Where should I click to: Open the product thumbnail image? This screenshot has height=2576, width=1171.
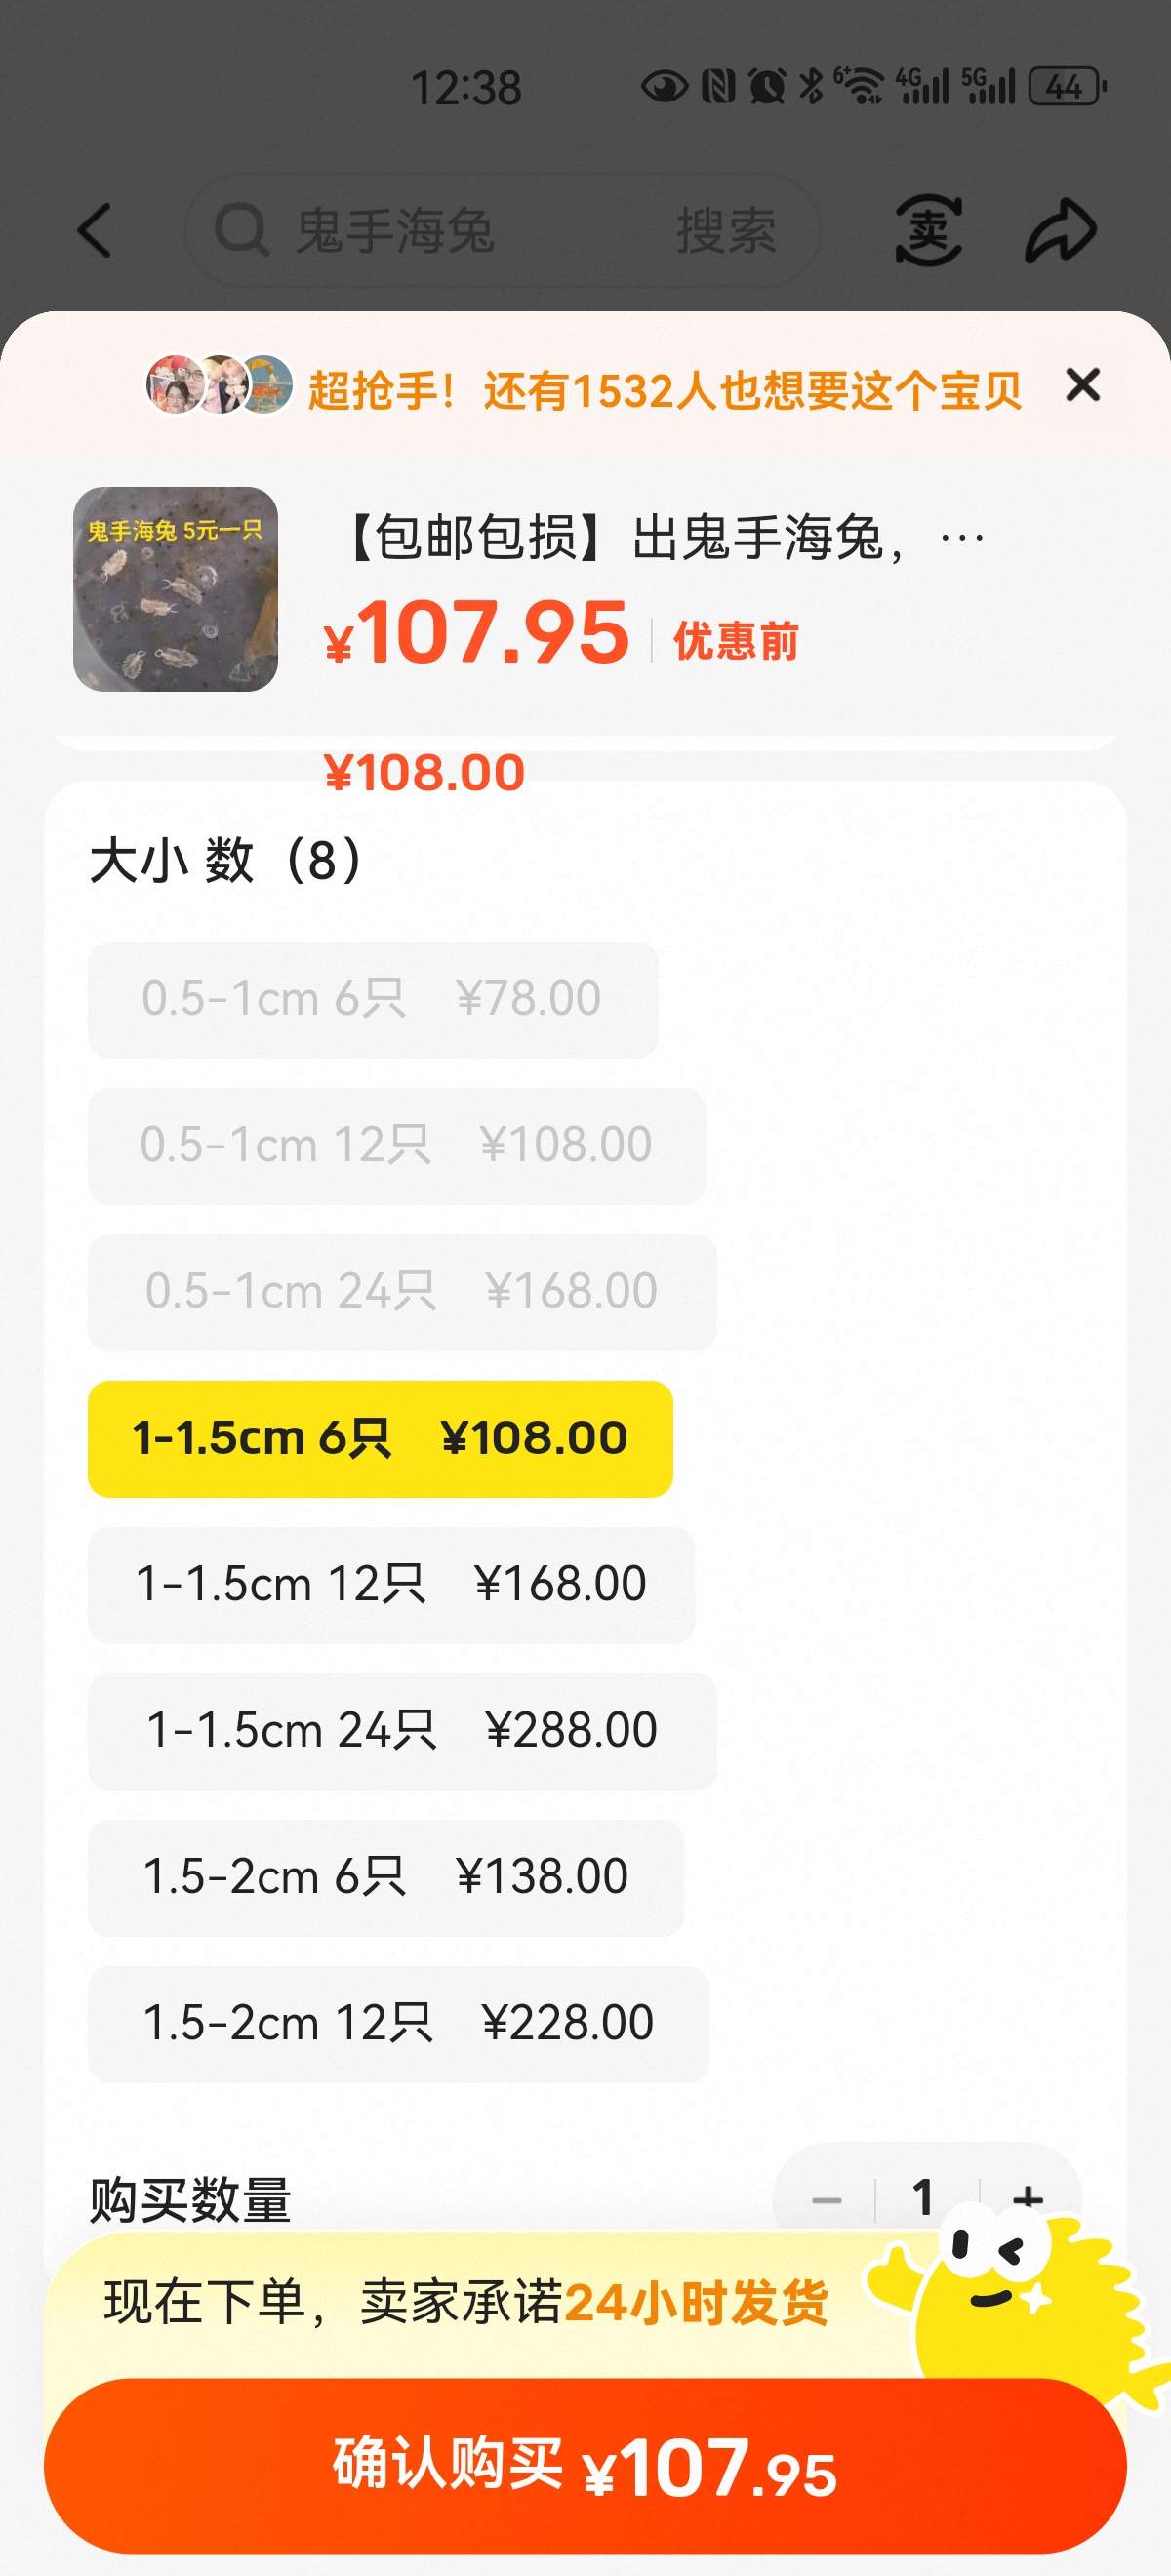(x=175, y=589)
